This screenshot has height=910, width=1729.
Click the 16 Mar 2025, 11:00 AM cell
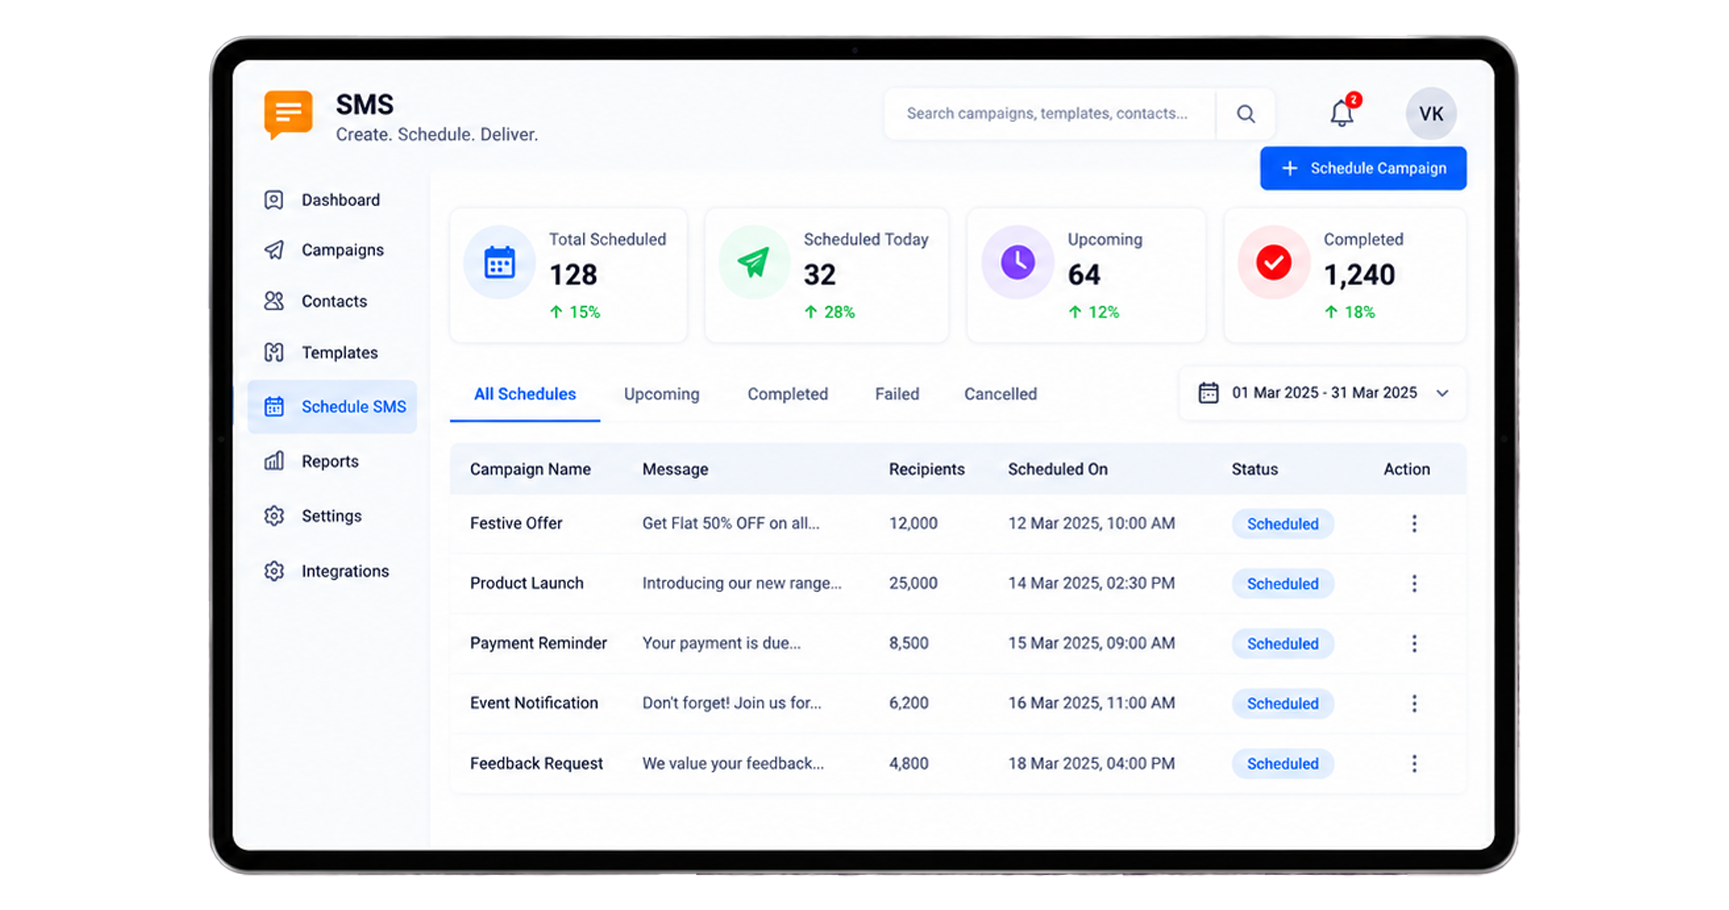point(1091,703)
